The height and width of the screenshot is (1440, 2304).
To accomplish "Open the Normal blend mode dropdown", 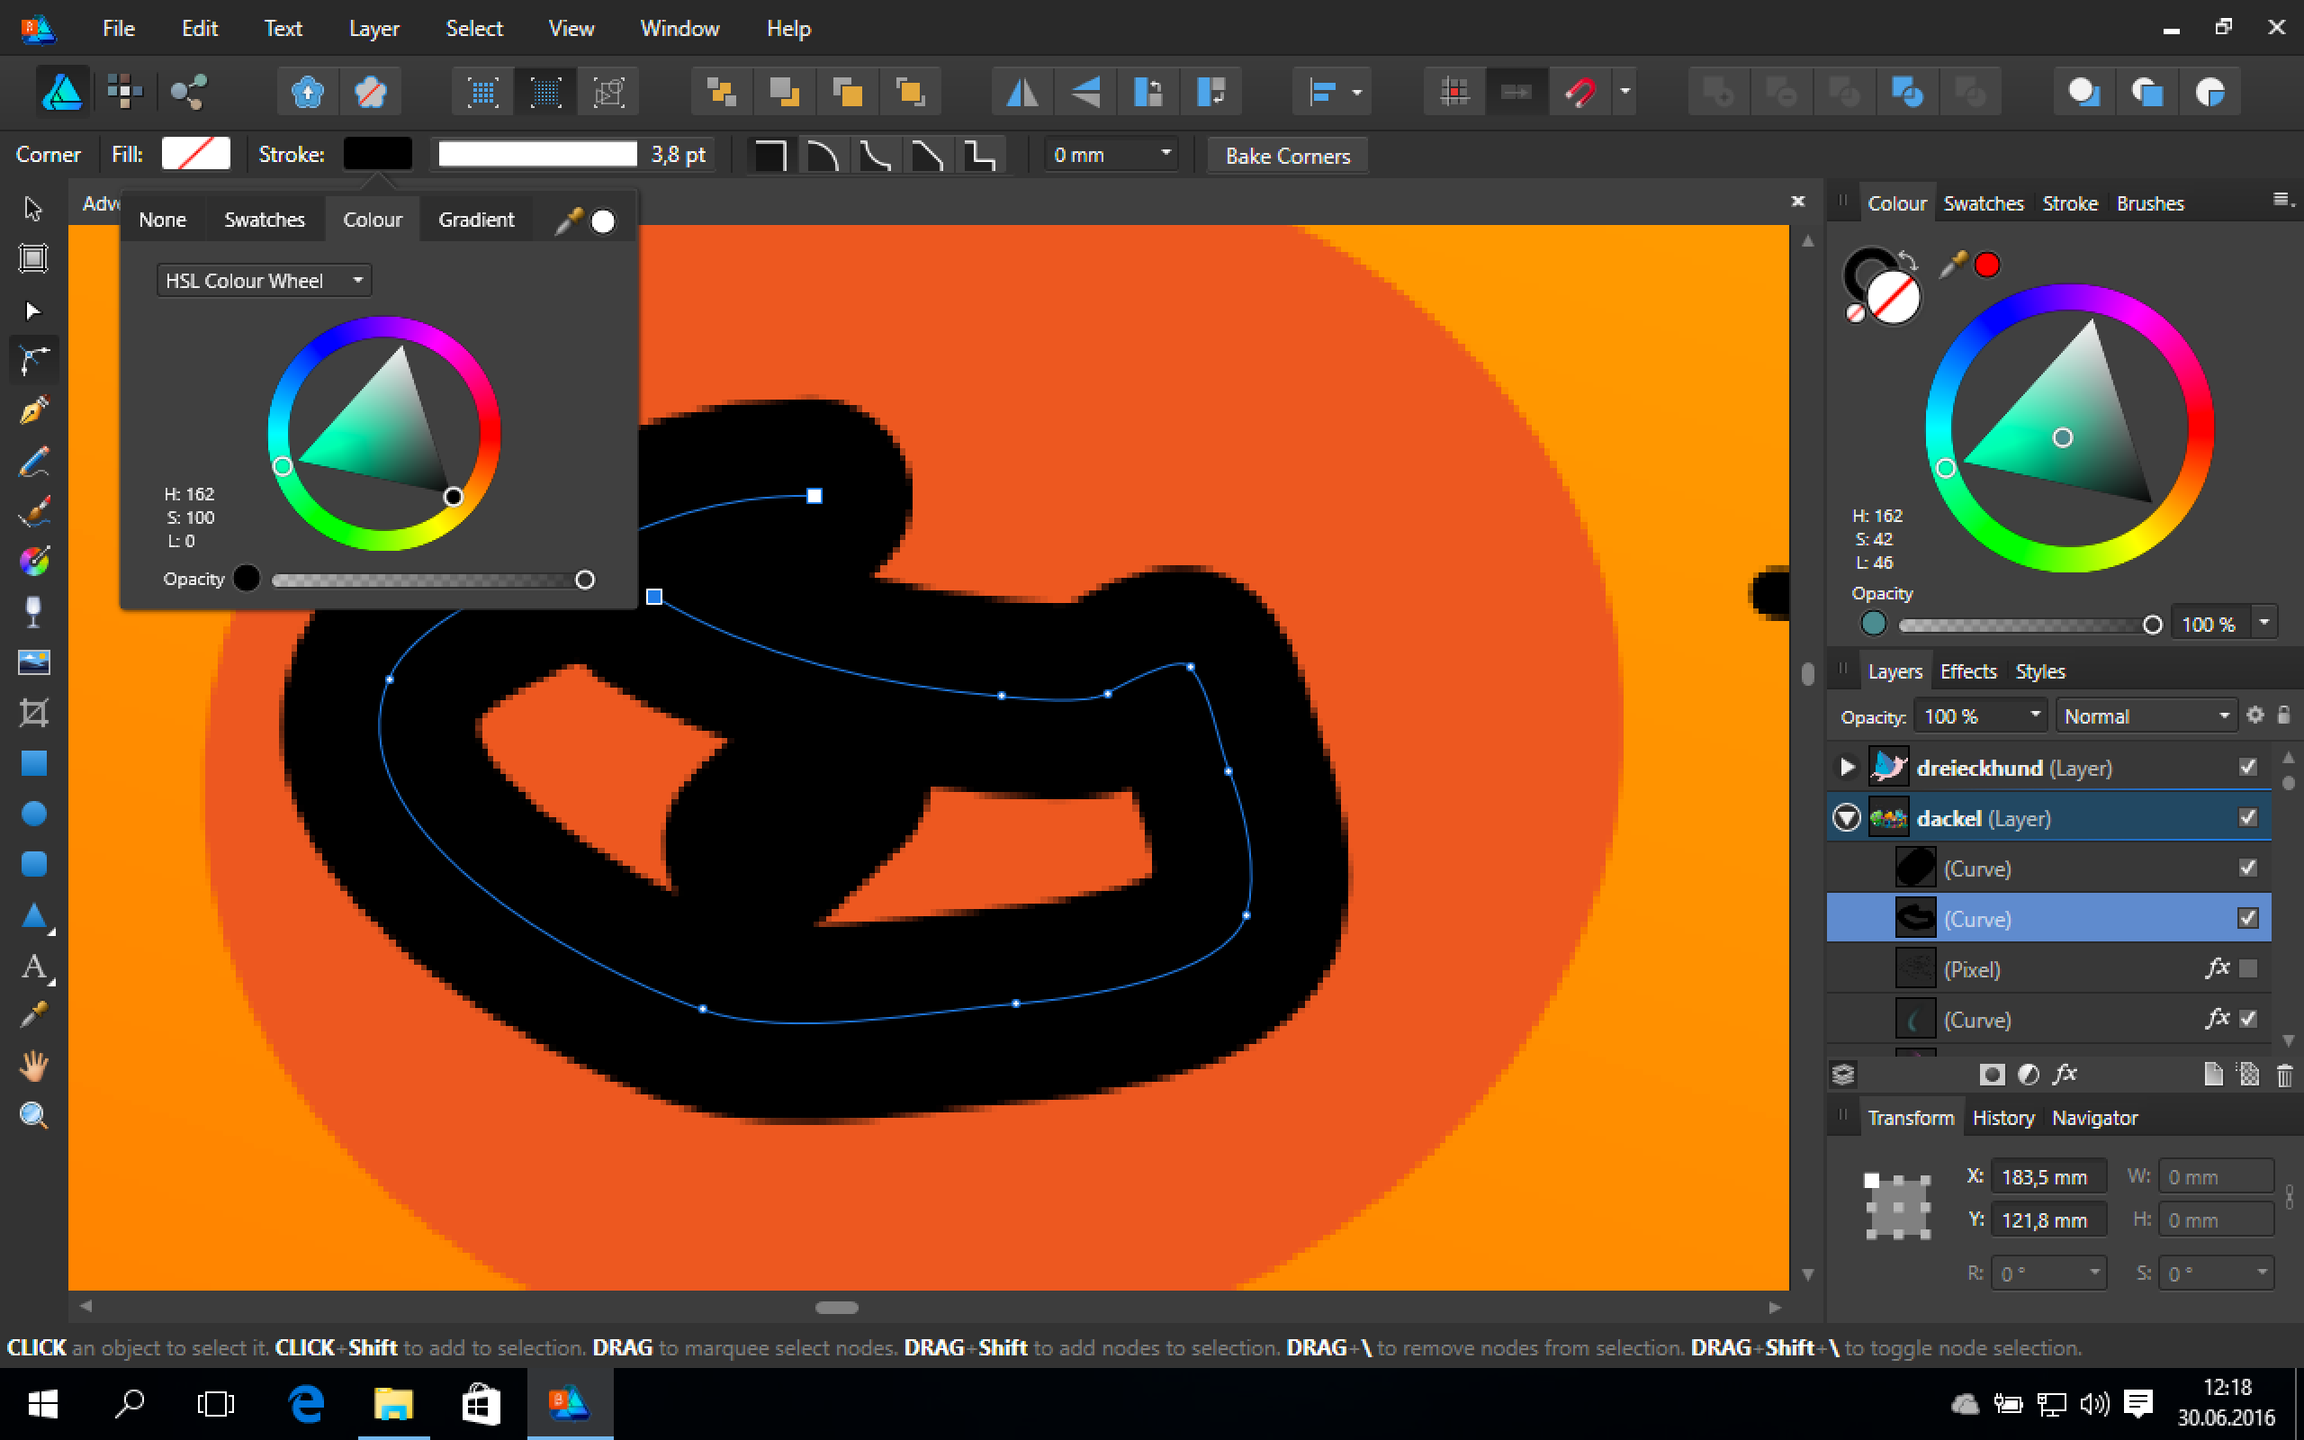I will pyautogui.click(x=2146, y=716).
